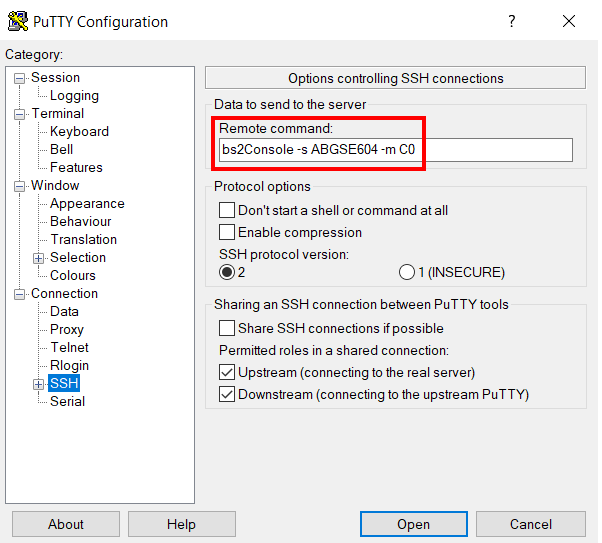The height and width of the screenshot is (543, 602).
Task: Uncheck the Upstream role checkbox
Action: tap(227, 373)
